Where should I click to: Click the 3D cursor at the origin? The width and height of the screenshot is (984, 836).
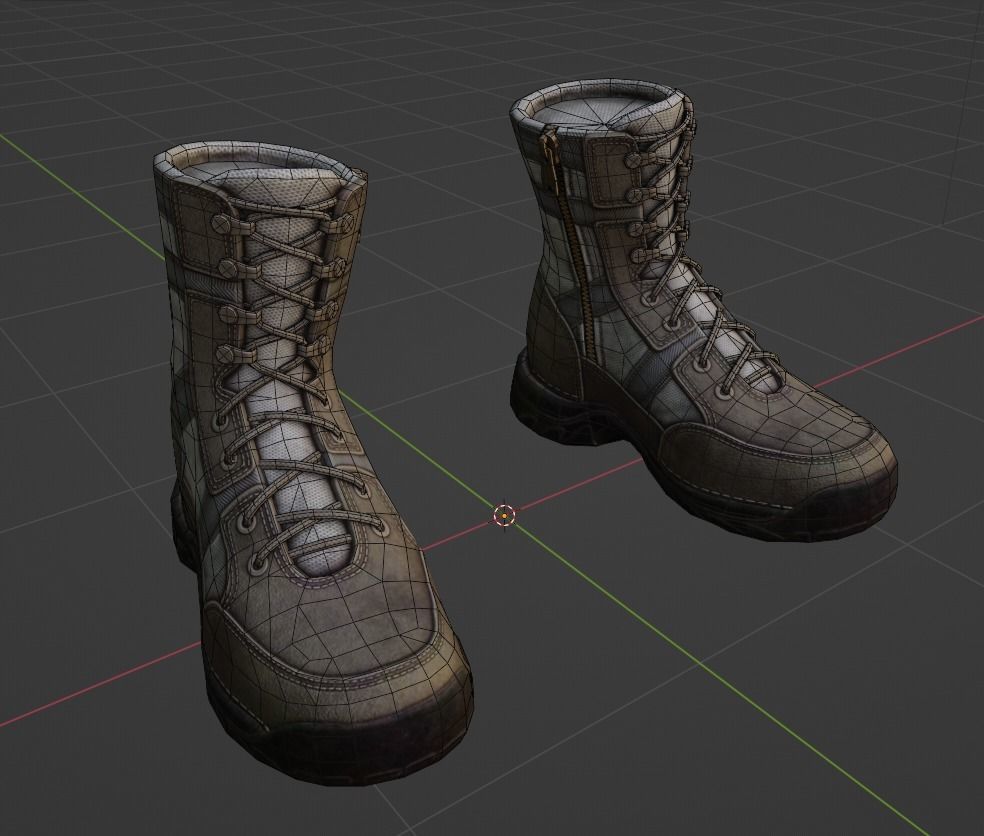click(504, 515)
